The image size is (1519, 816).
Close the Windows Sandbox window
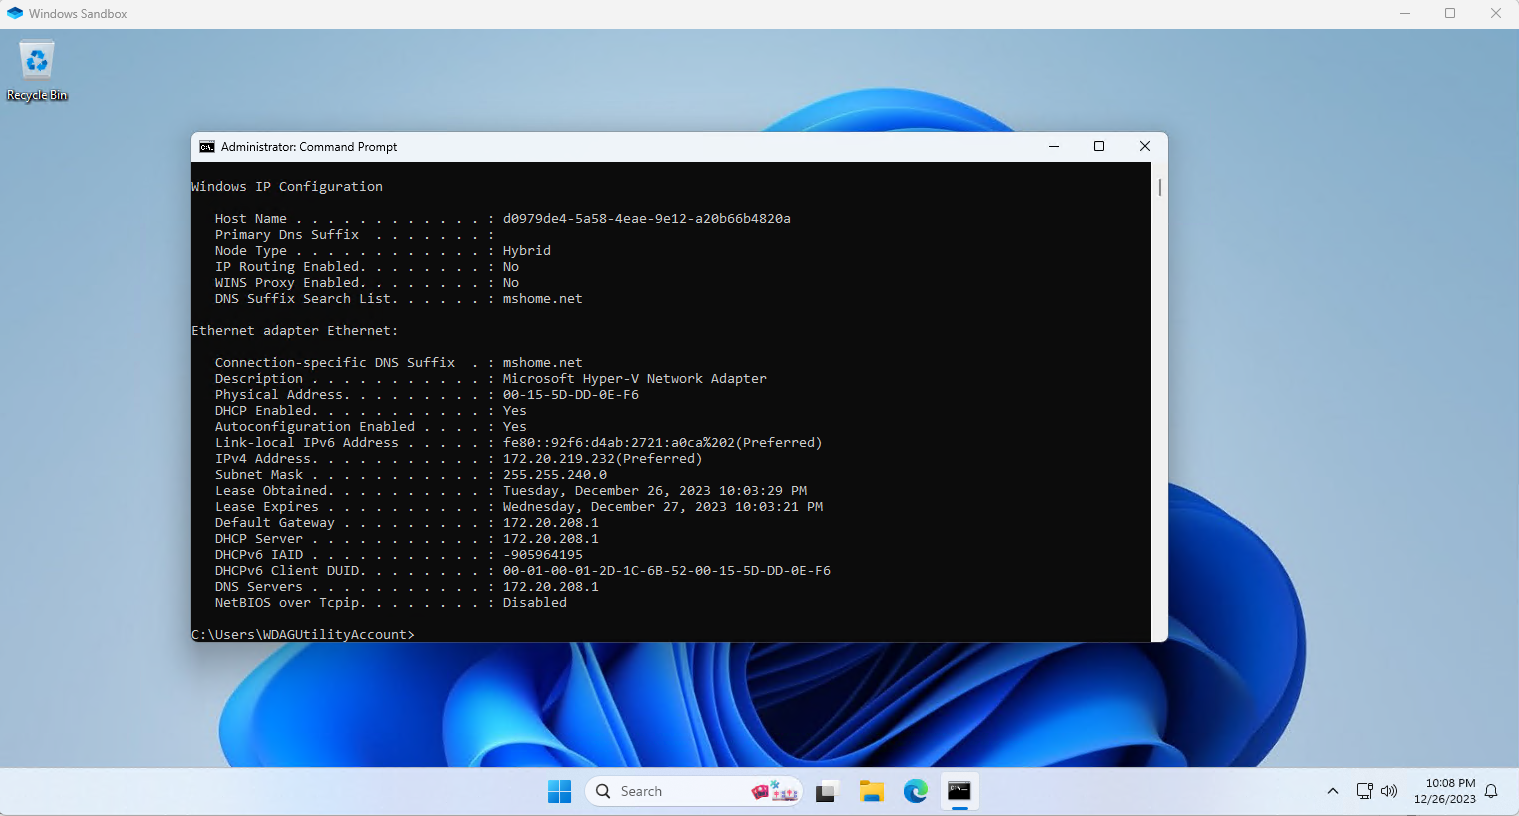1496,14
